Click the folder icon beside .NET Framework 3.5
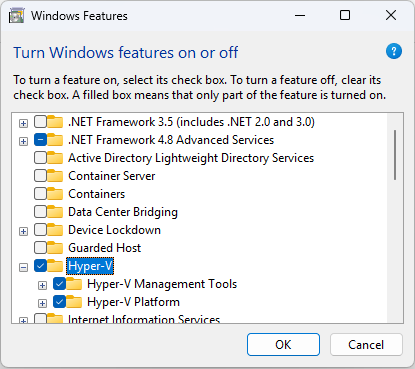Image resolution: width=415 pixels, height=369 pixels. point(55,122)
